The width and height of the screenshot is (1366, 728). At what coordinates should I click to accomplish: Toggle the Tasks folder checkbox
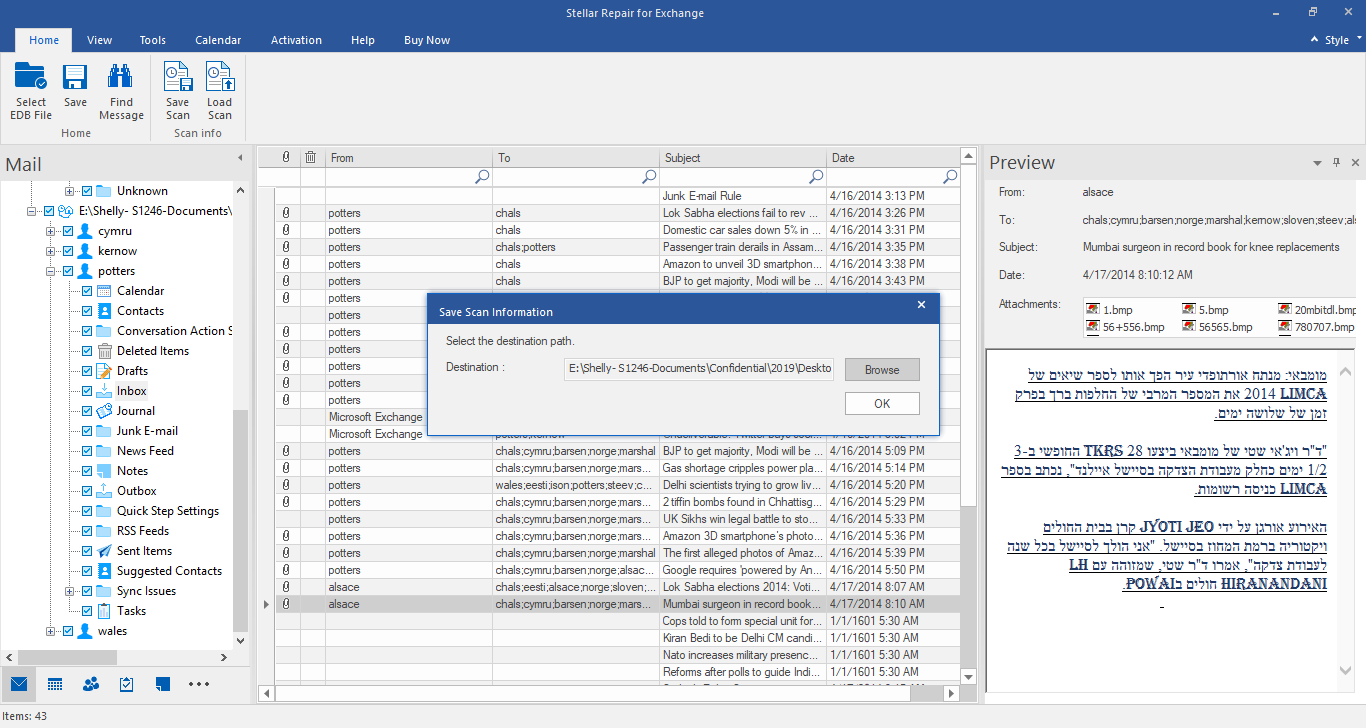coord(87,611)
